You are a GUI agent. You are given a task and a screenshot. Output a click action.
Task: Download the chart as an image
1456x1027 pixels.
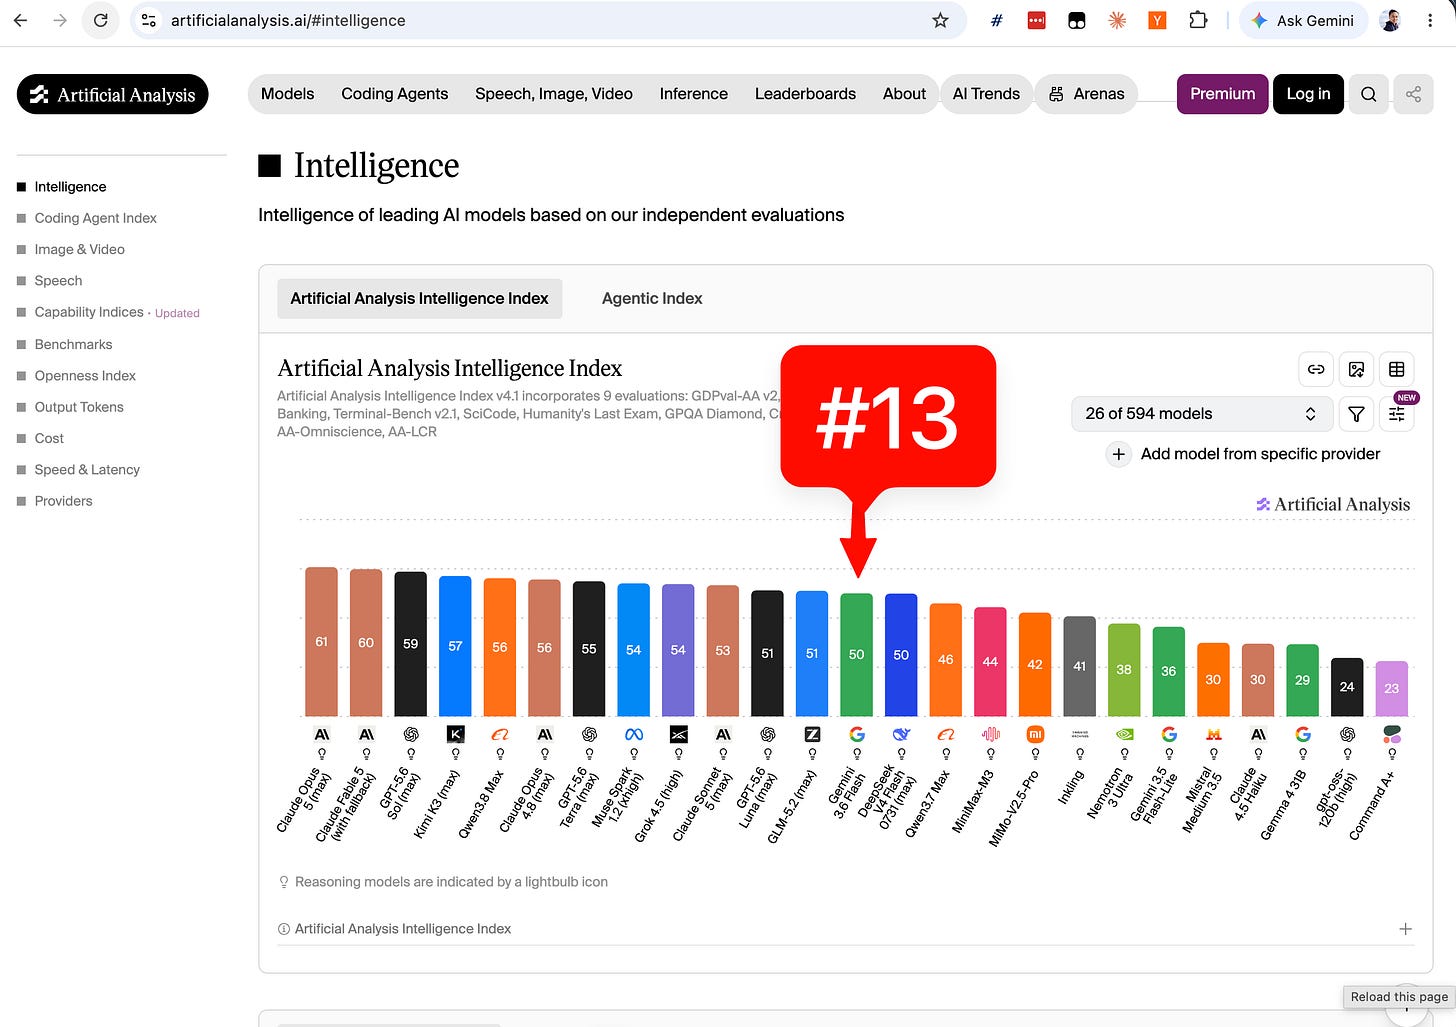click(1356, 369)
